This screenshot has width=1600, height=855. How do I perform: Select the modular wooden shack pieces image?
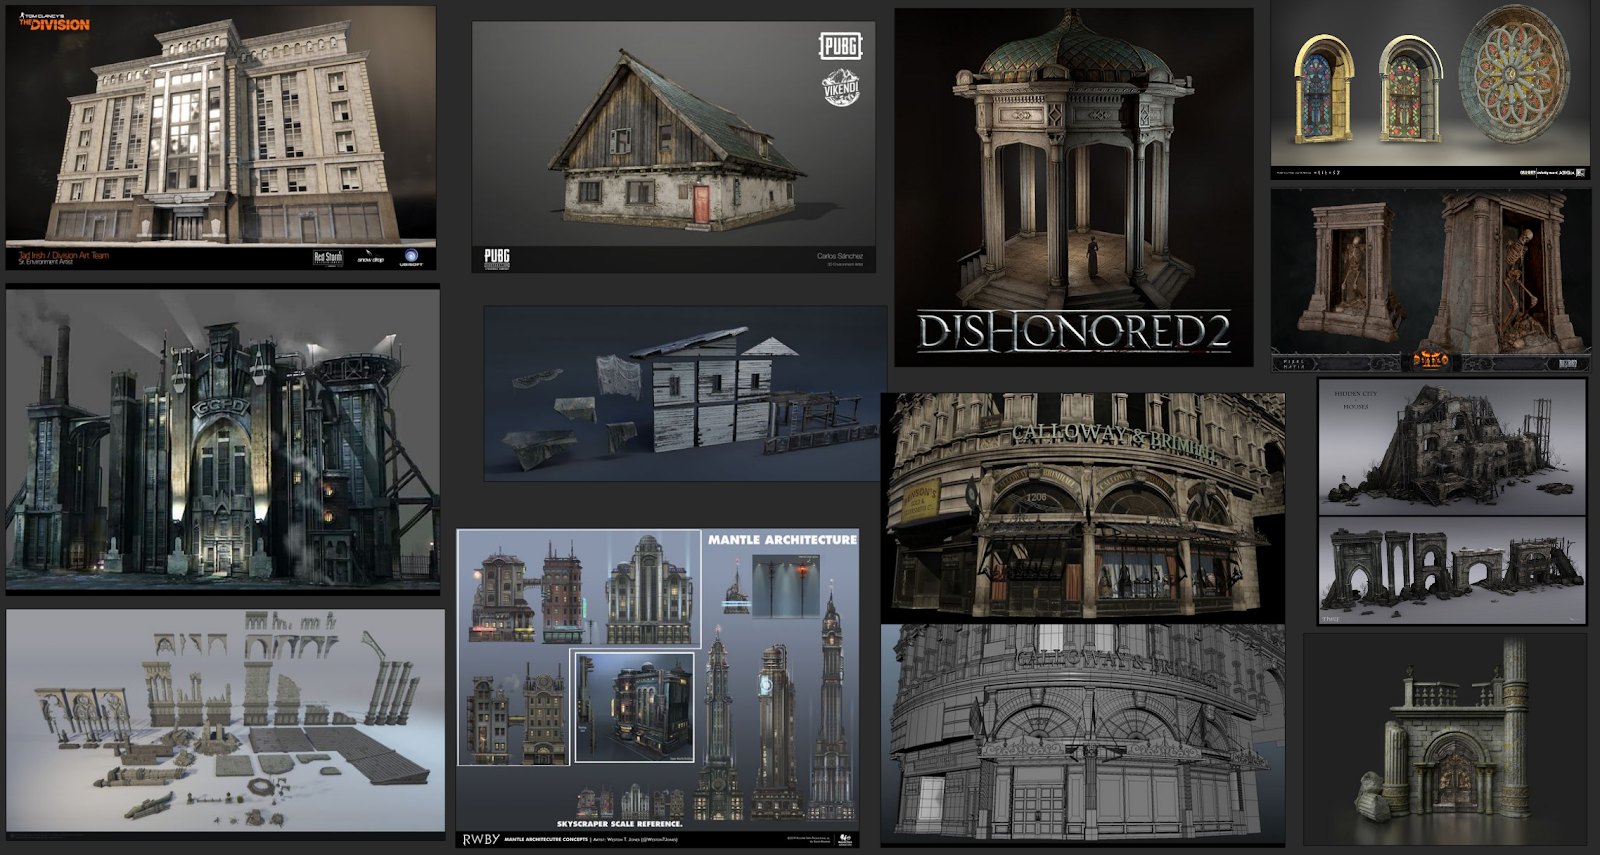pos(685,394)
